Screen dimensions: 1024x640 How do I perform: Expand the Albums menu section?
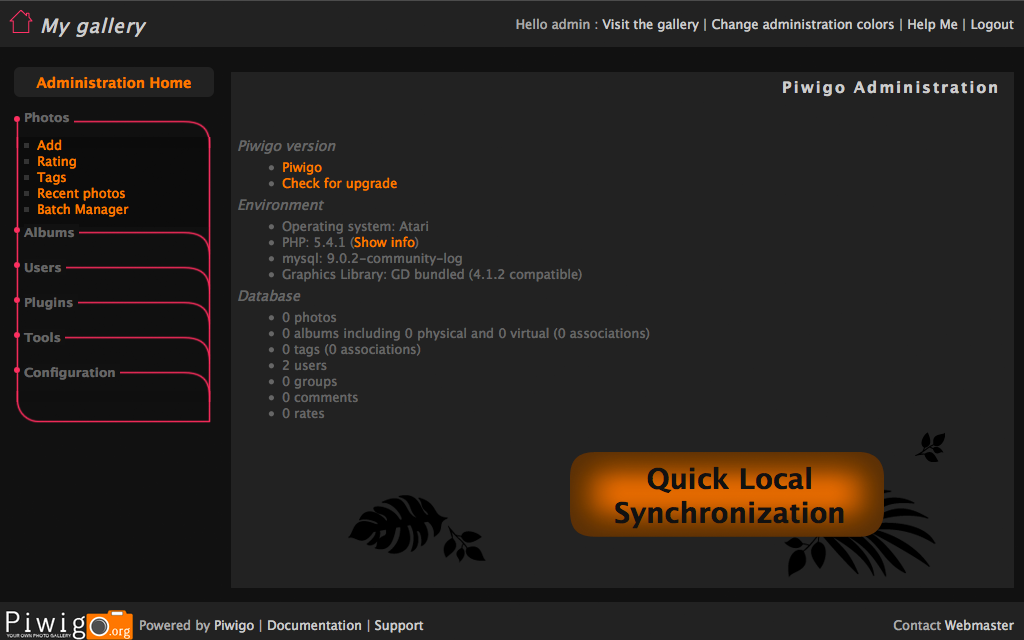(x=49, y=233)
